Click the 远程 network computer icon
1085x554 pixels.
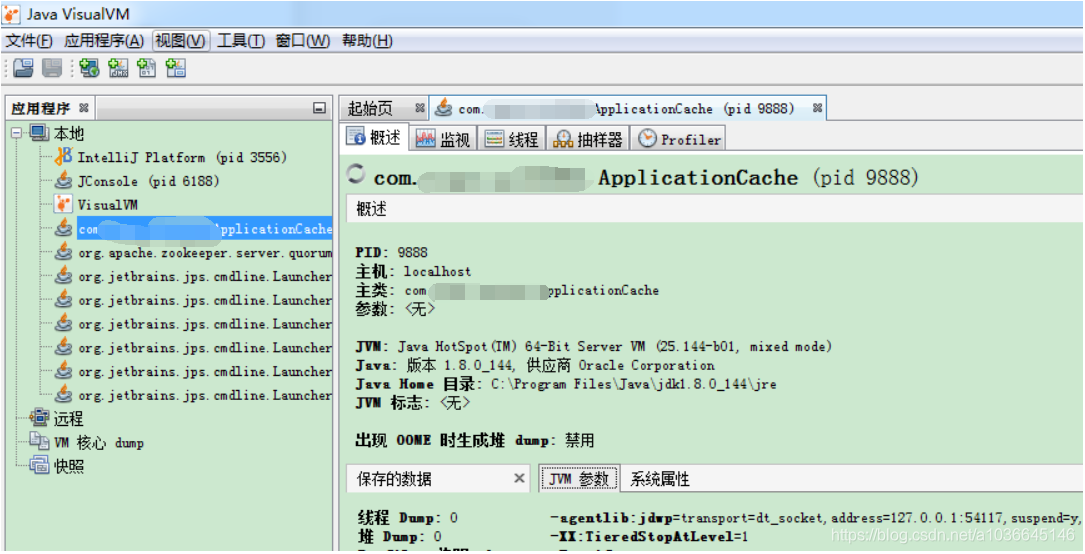pyautogui.click(x=39, y=418)
